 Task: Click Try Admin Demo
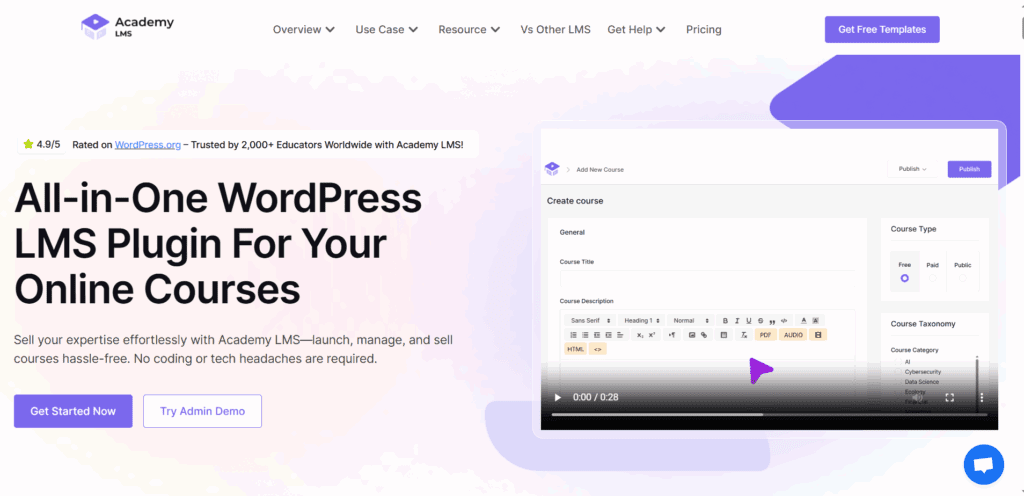(x=202, y=411)
